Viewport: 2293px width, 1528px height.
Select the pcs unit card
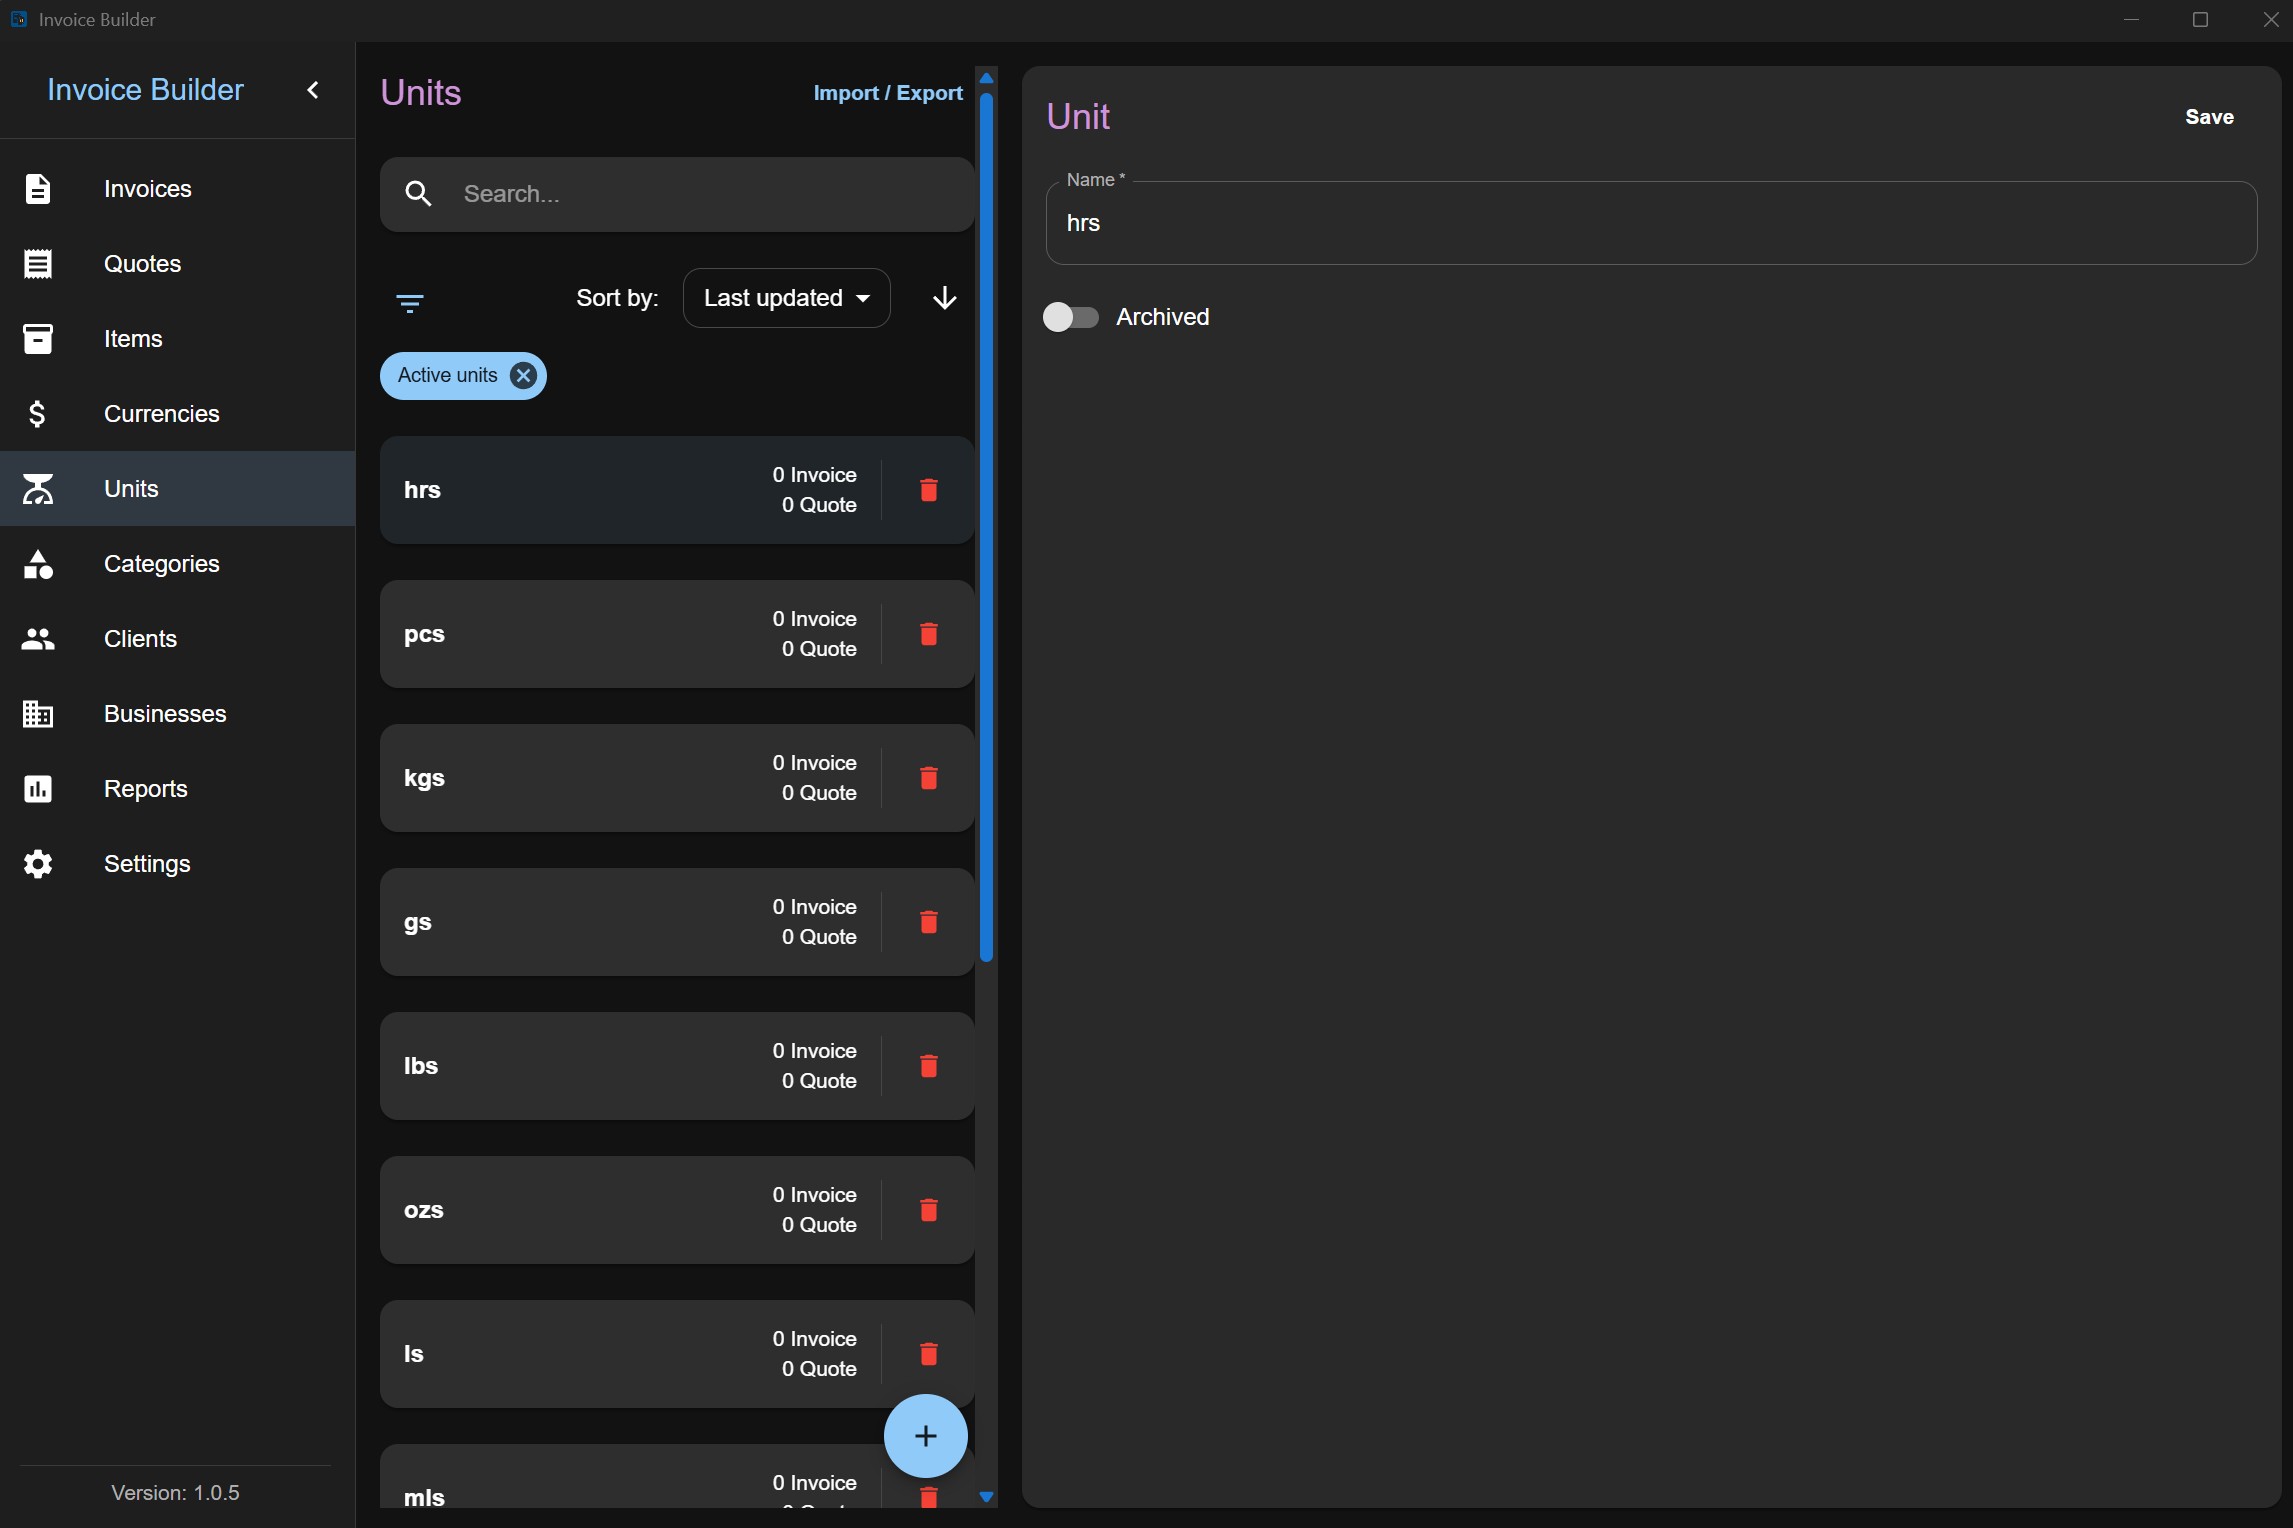[677, 634]
